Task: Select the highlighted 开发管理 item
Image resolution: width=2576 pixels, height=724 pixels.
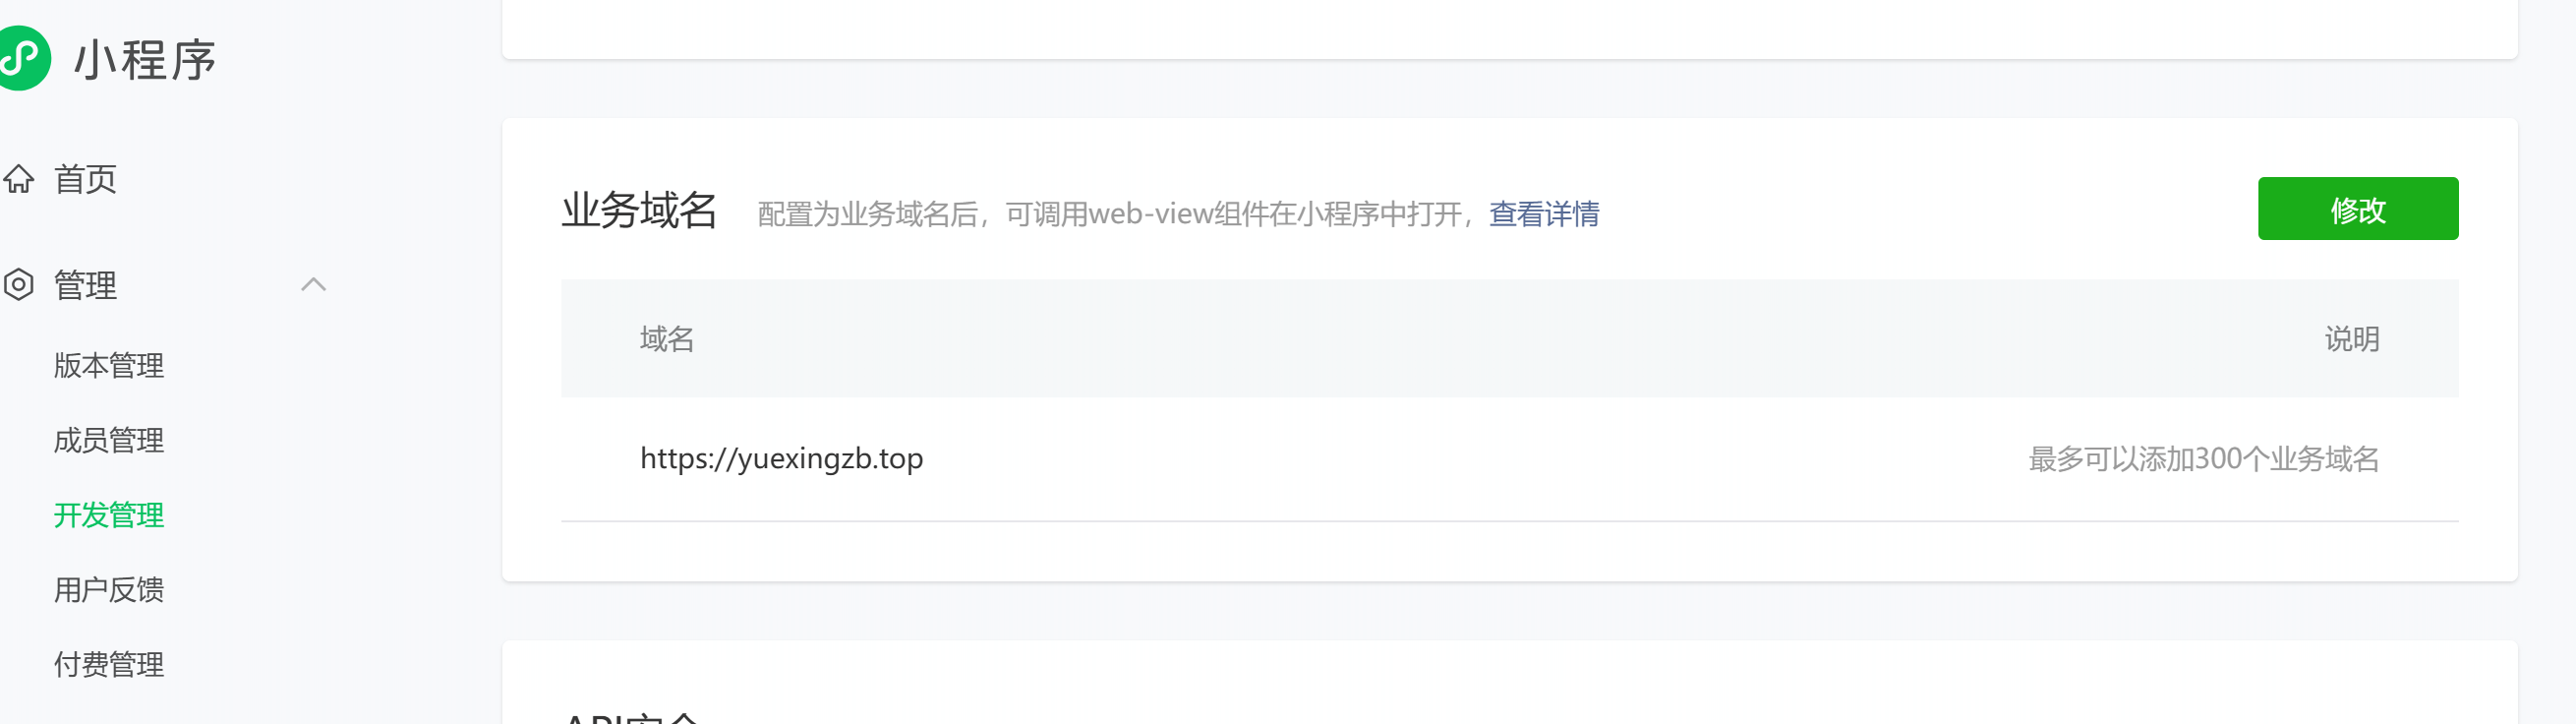Action: pos(109,515)
